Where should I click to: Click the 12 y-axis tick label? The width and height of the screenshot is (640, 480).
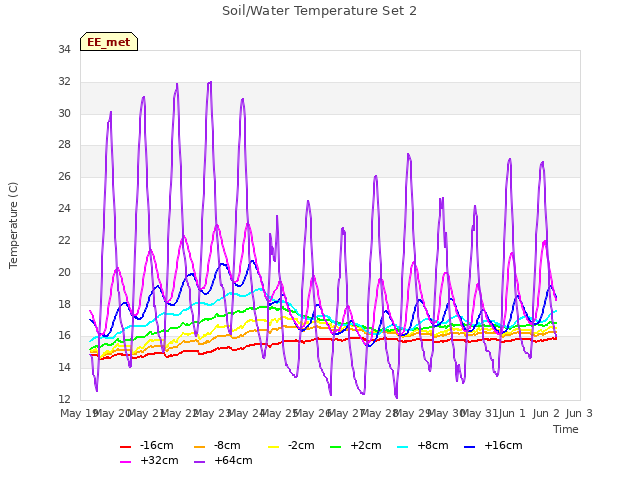click(x=64, y=399)
